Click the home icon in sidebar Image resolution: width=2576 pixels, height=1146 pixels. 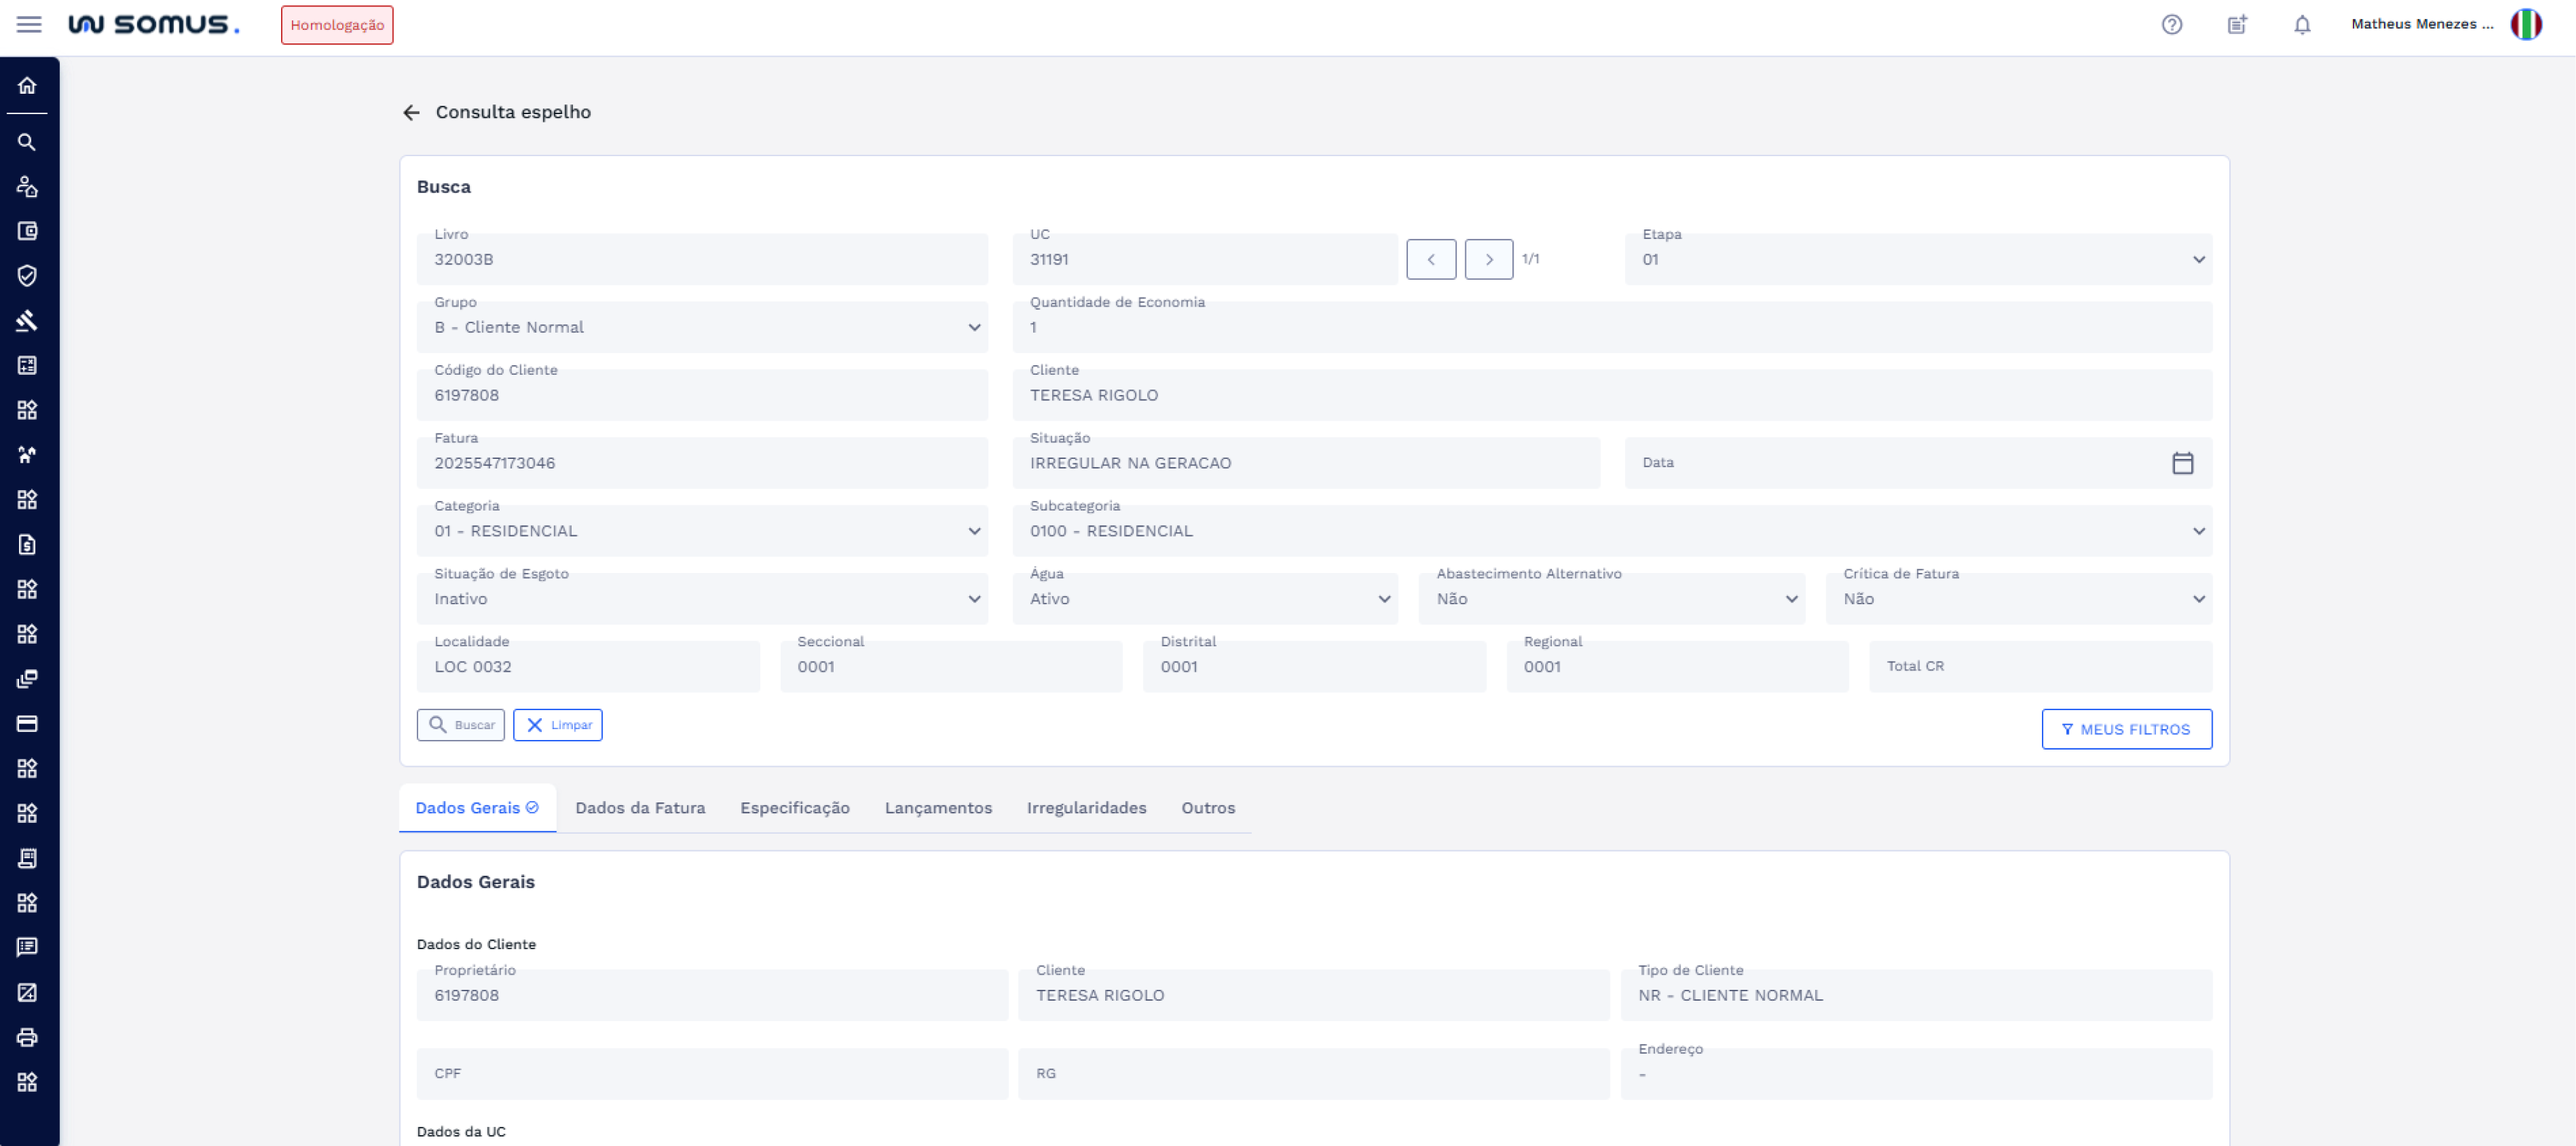click(x=27, y=86)
